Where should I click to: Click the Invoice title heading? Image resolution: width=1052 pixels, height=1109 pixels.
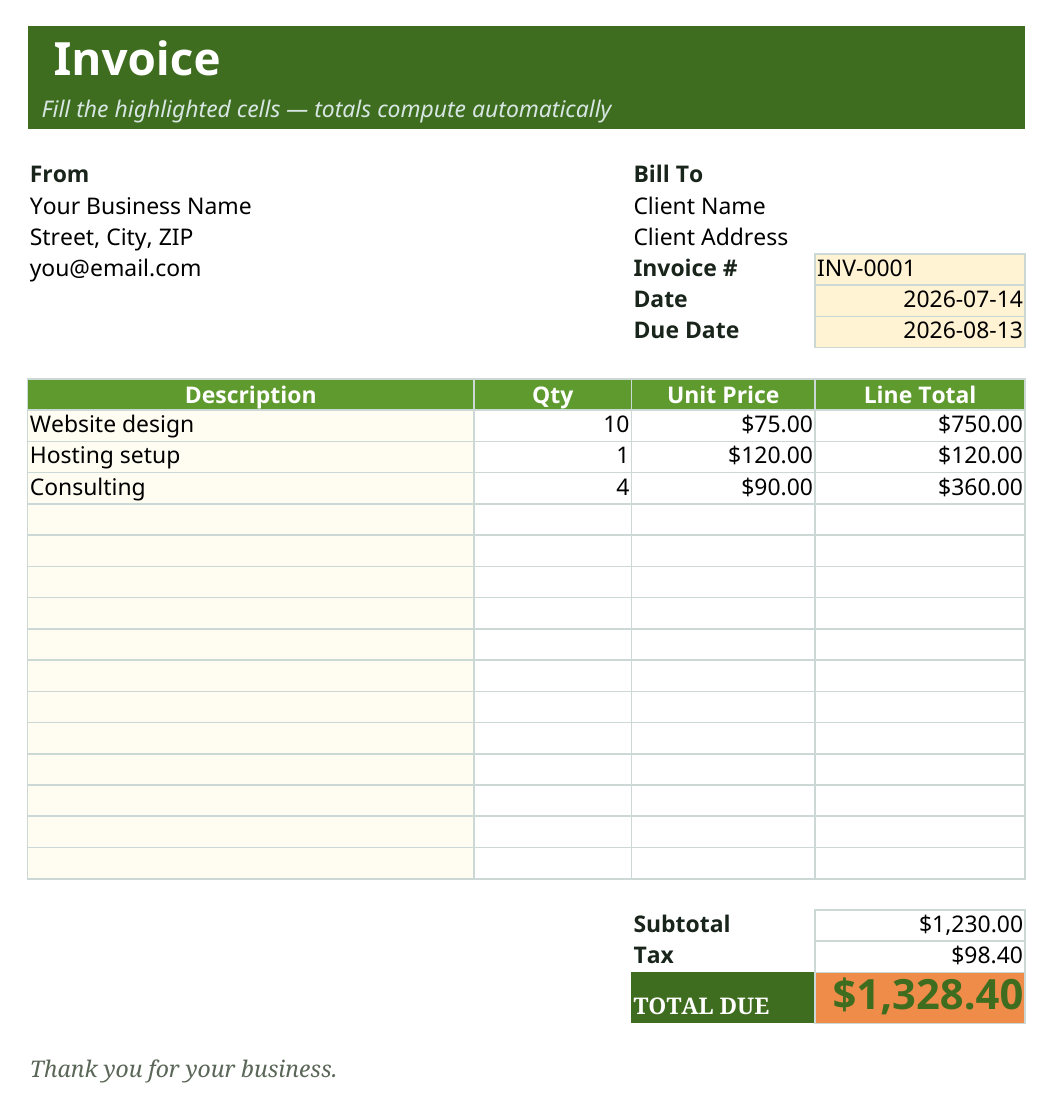tap(136, 59)
